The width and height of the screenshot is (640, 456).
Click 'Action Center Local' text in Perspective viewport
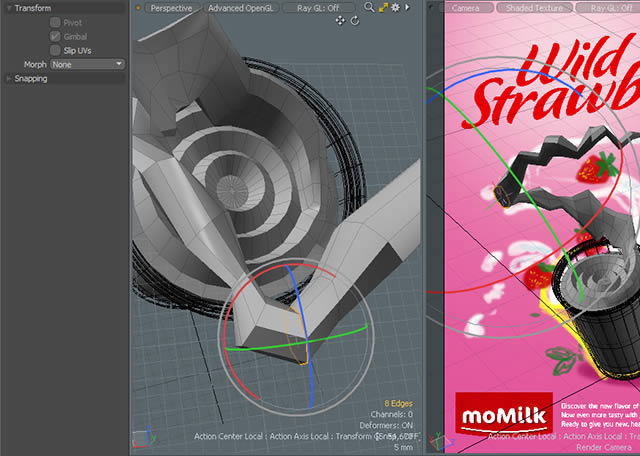pyautogui.click(x=228, y=436)
